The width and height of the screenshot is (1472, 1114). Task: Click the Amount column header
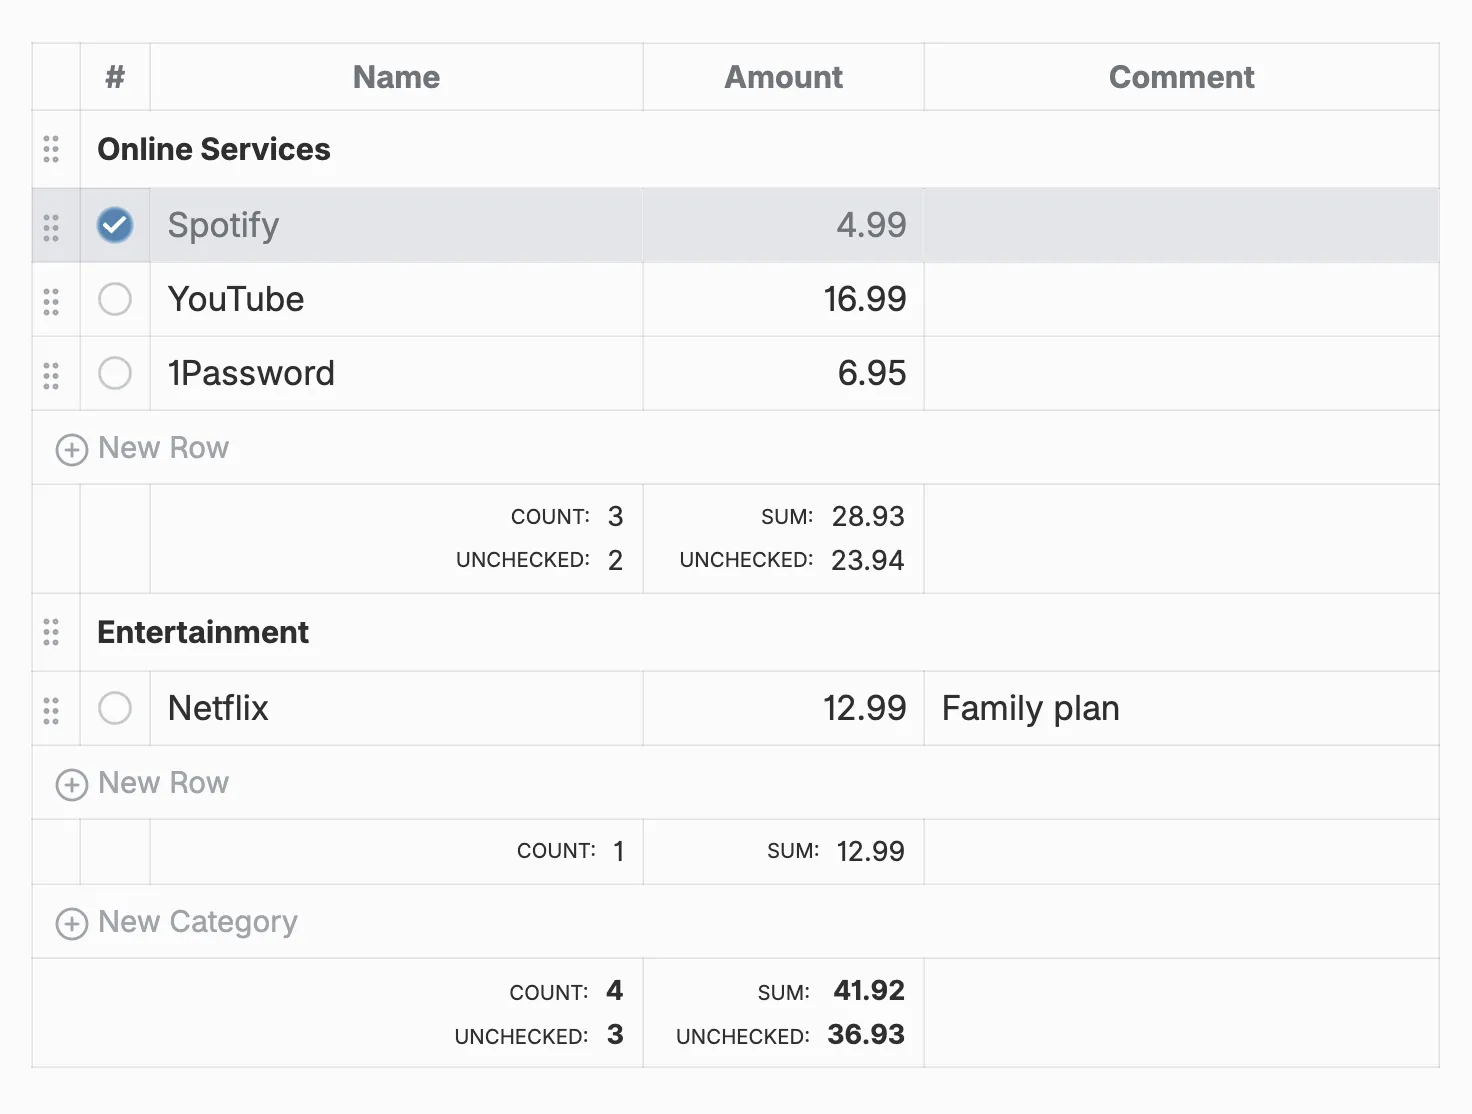point(783,77)
